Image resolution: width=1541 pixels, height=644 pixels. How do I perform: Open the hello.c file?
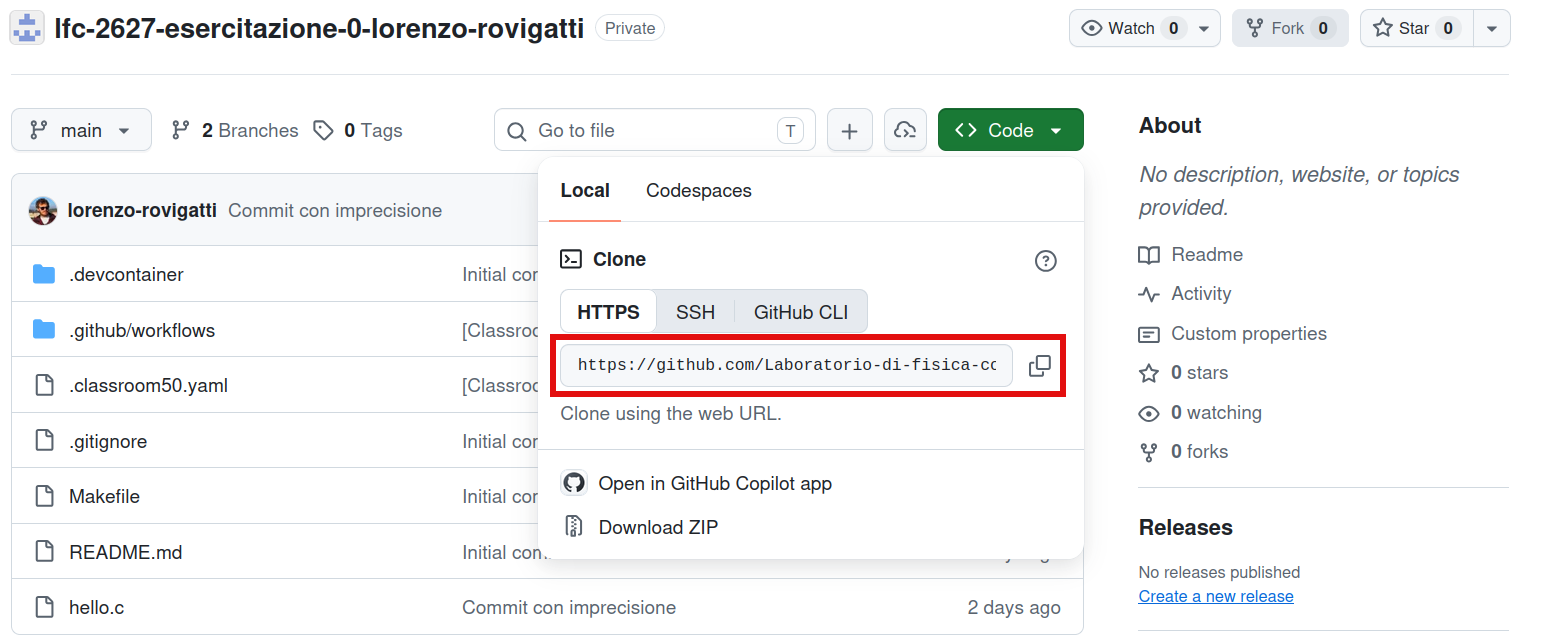pyautogui.click(x=96, y=607)
